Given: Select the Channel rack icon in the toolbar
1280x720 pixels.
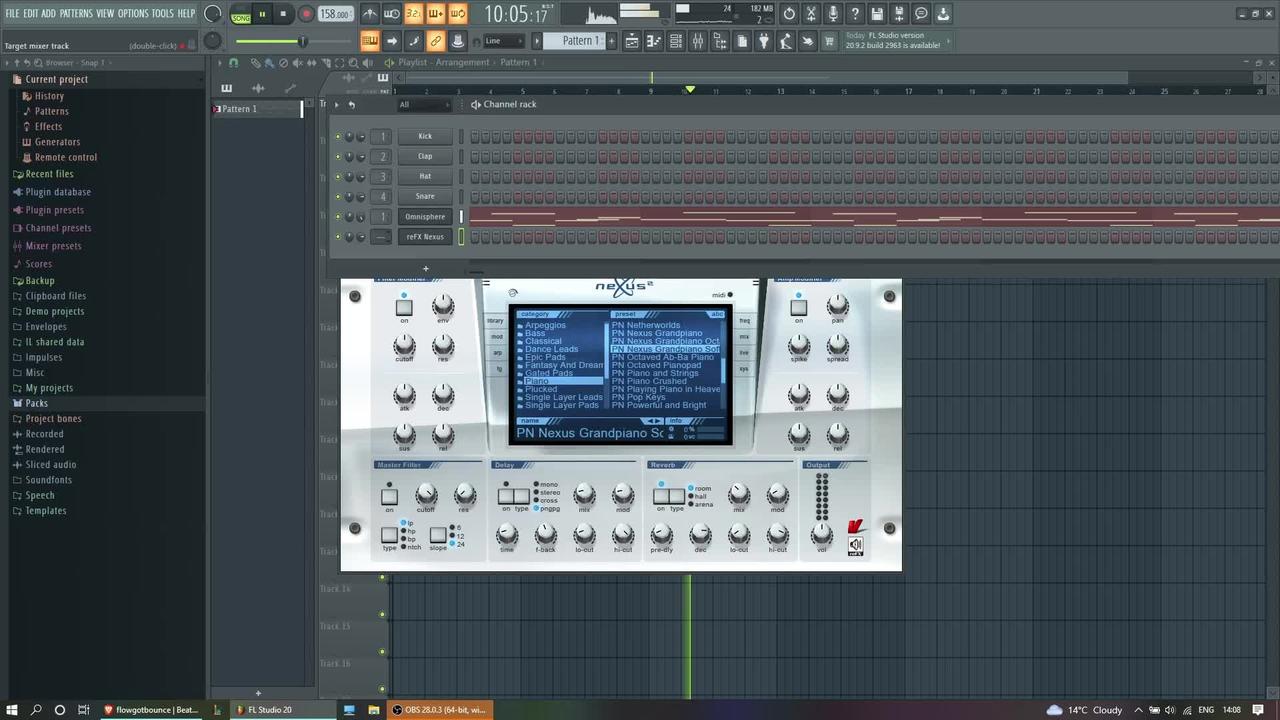Looking at the screenshot, I should 676,41.
